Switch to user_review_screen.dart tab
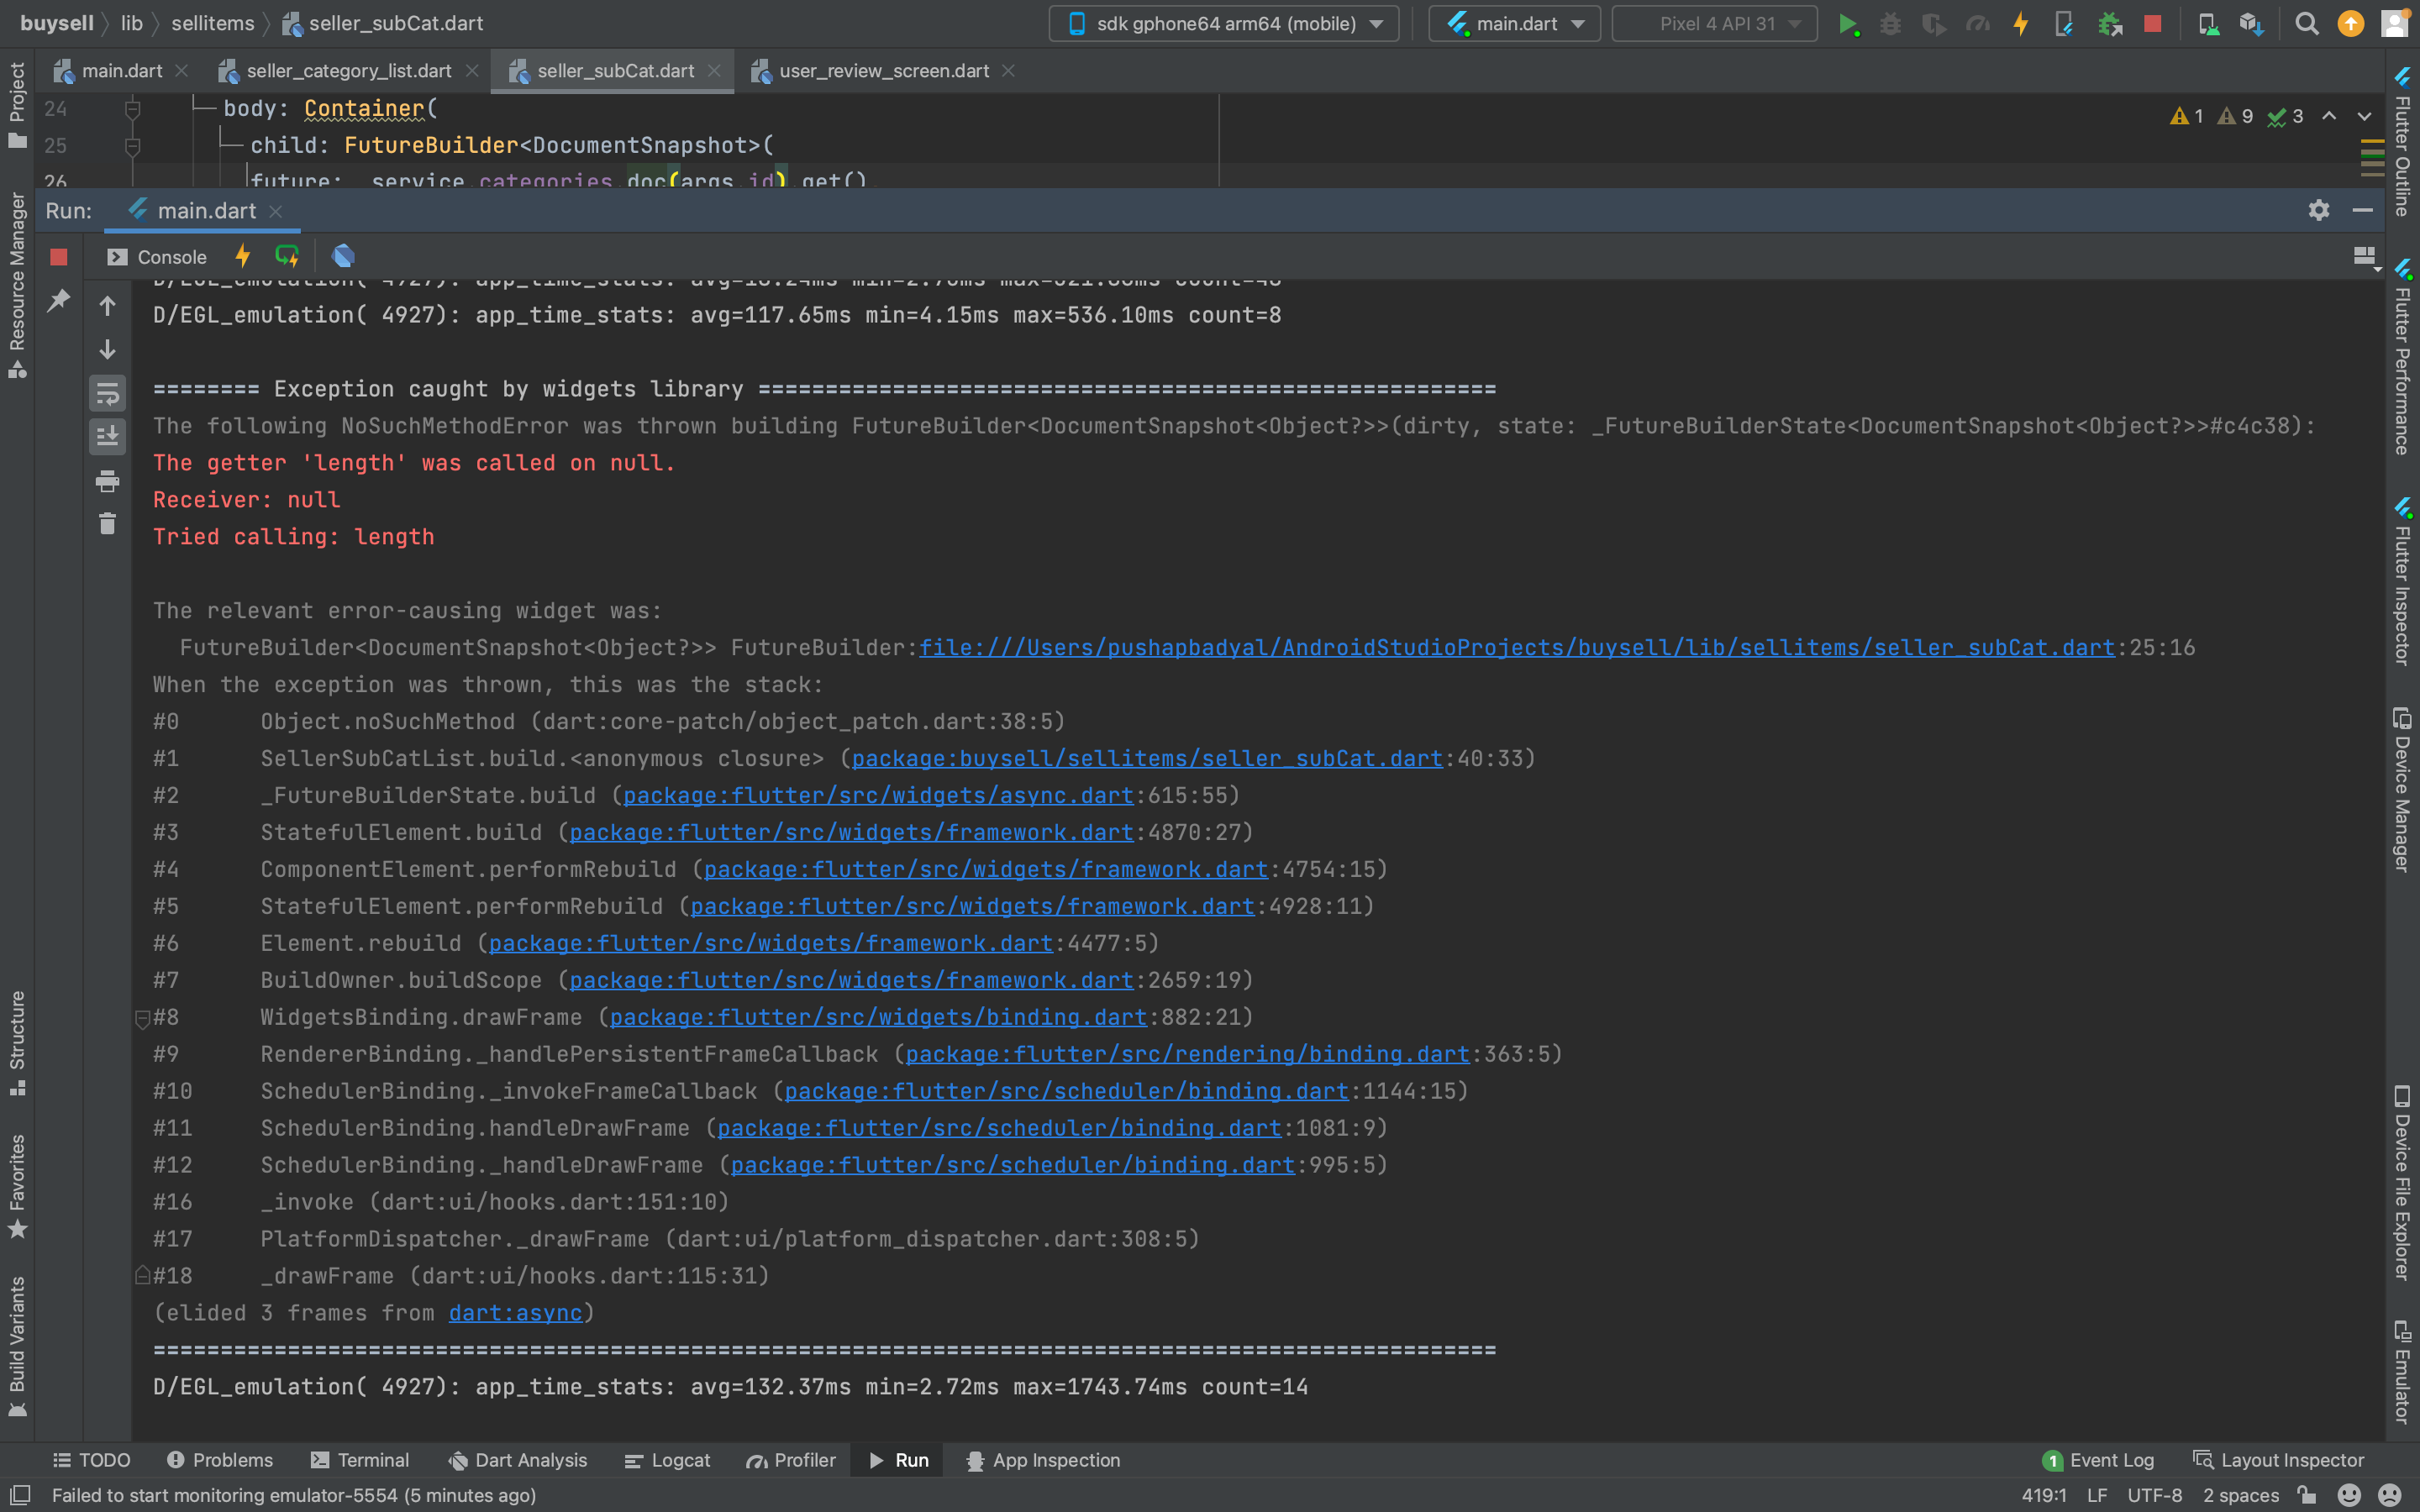 [x=883, y=71]
